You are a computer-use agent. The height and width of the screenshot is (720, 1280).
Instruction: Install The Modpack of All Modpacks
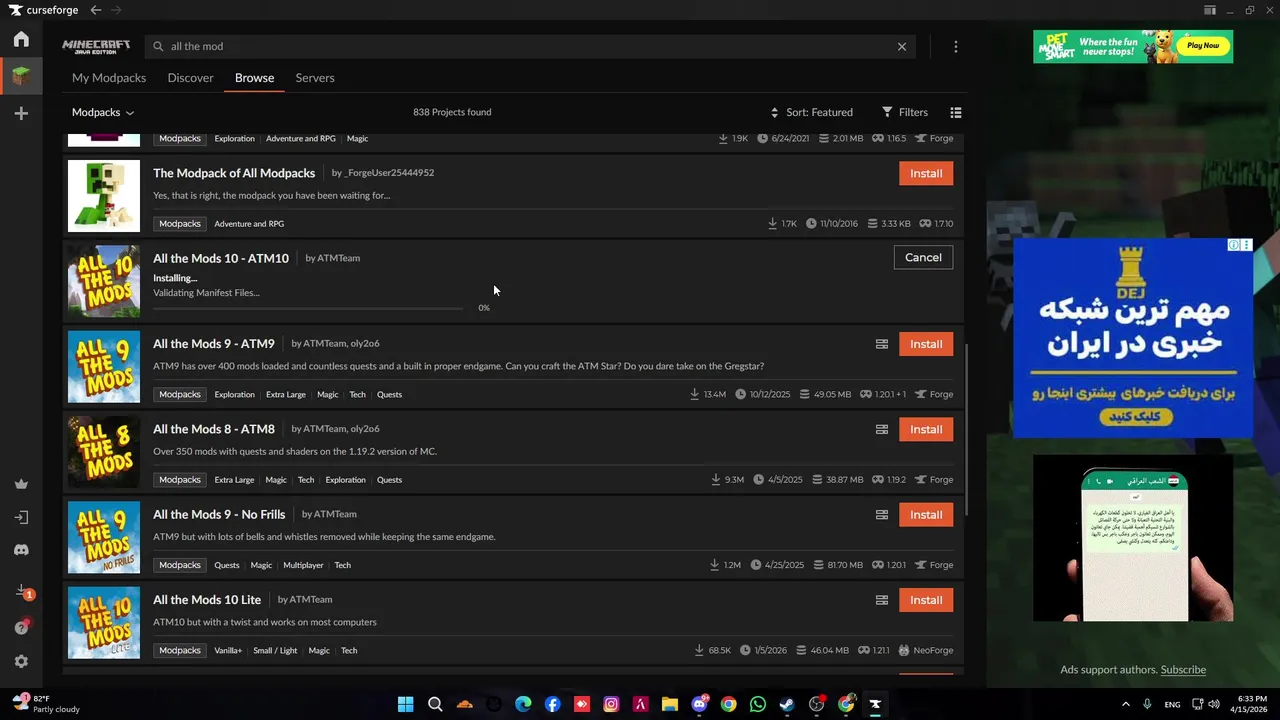point(926,173)
